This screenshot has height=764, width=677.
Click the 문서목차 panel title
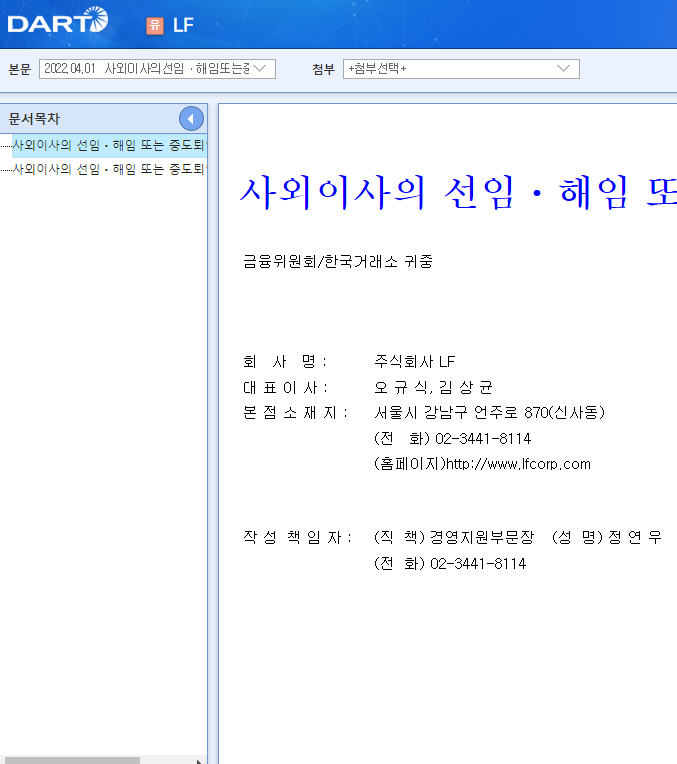pyautogui.click(x=34, y=118)
